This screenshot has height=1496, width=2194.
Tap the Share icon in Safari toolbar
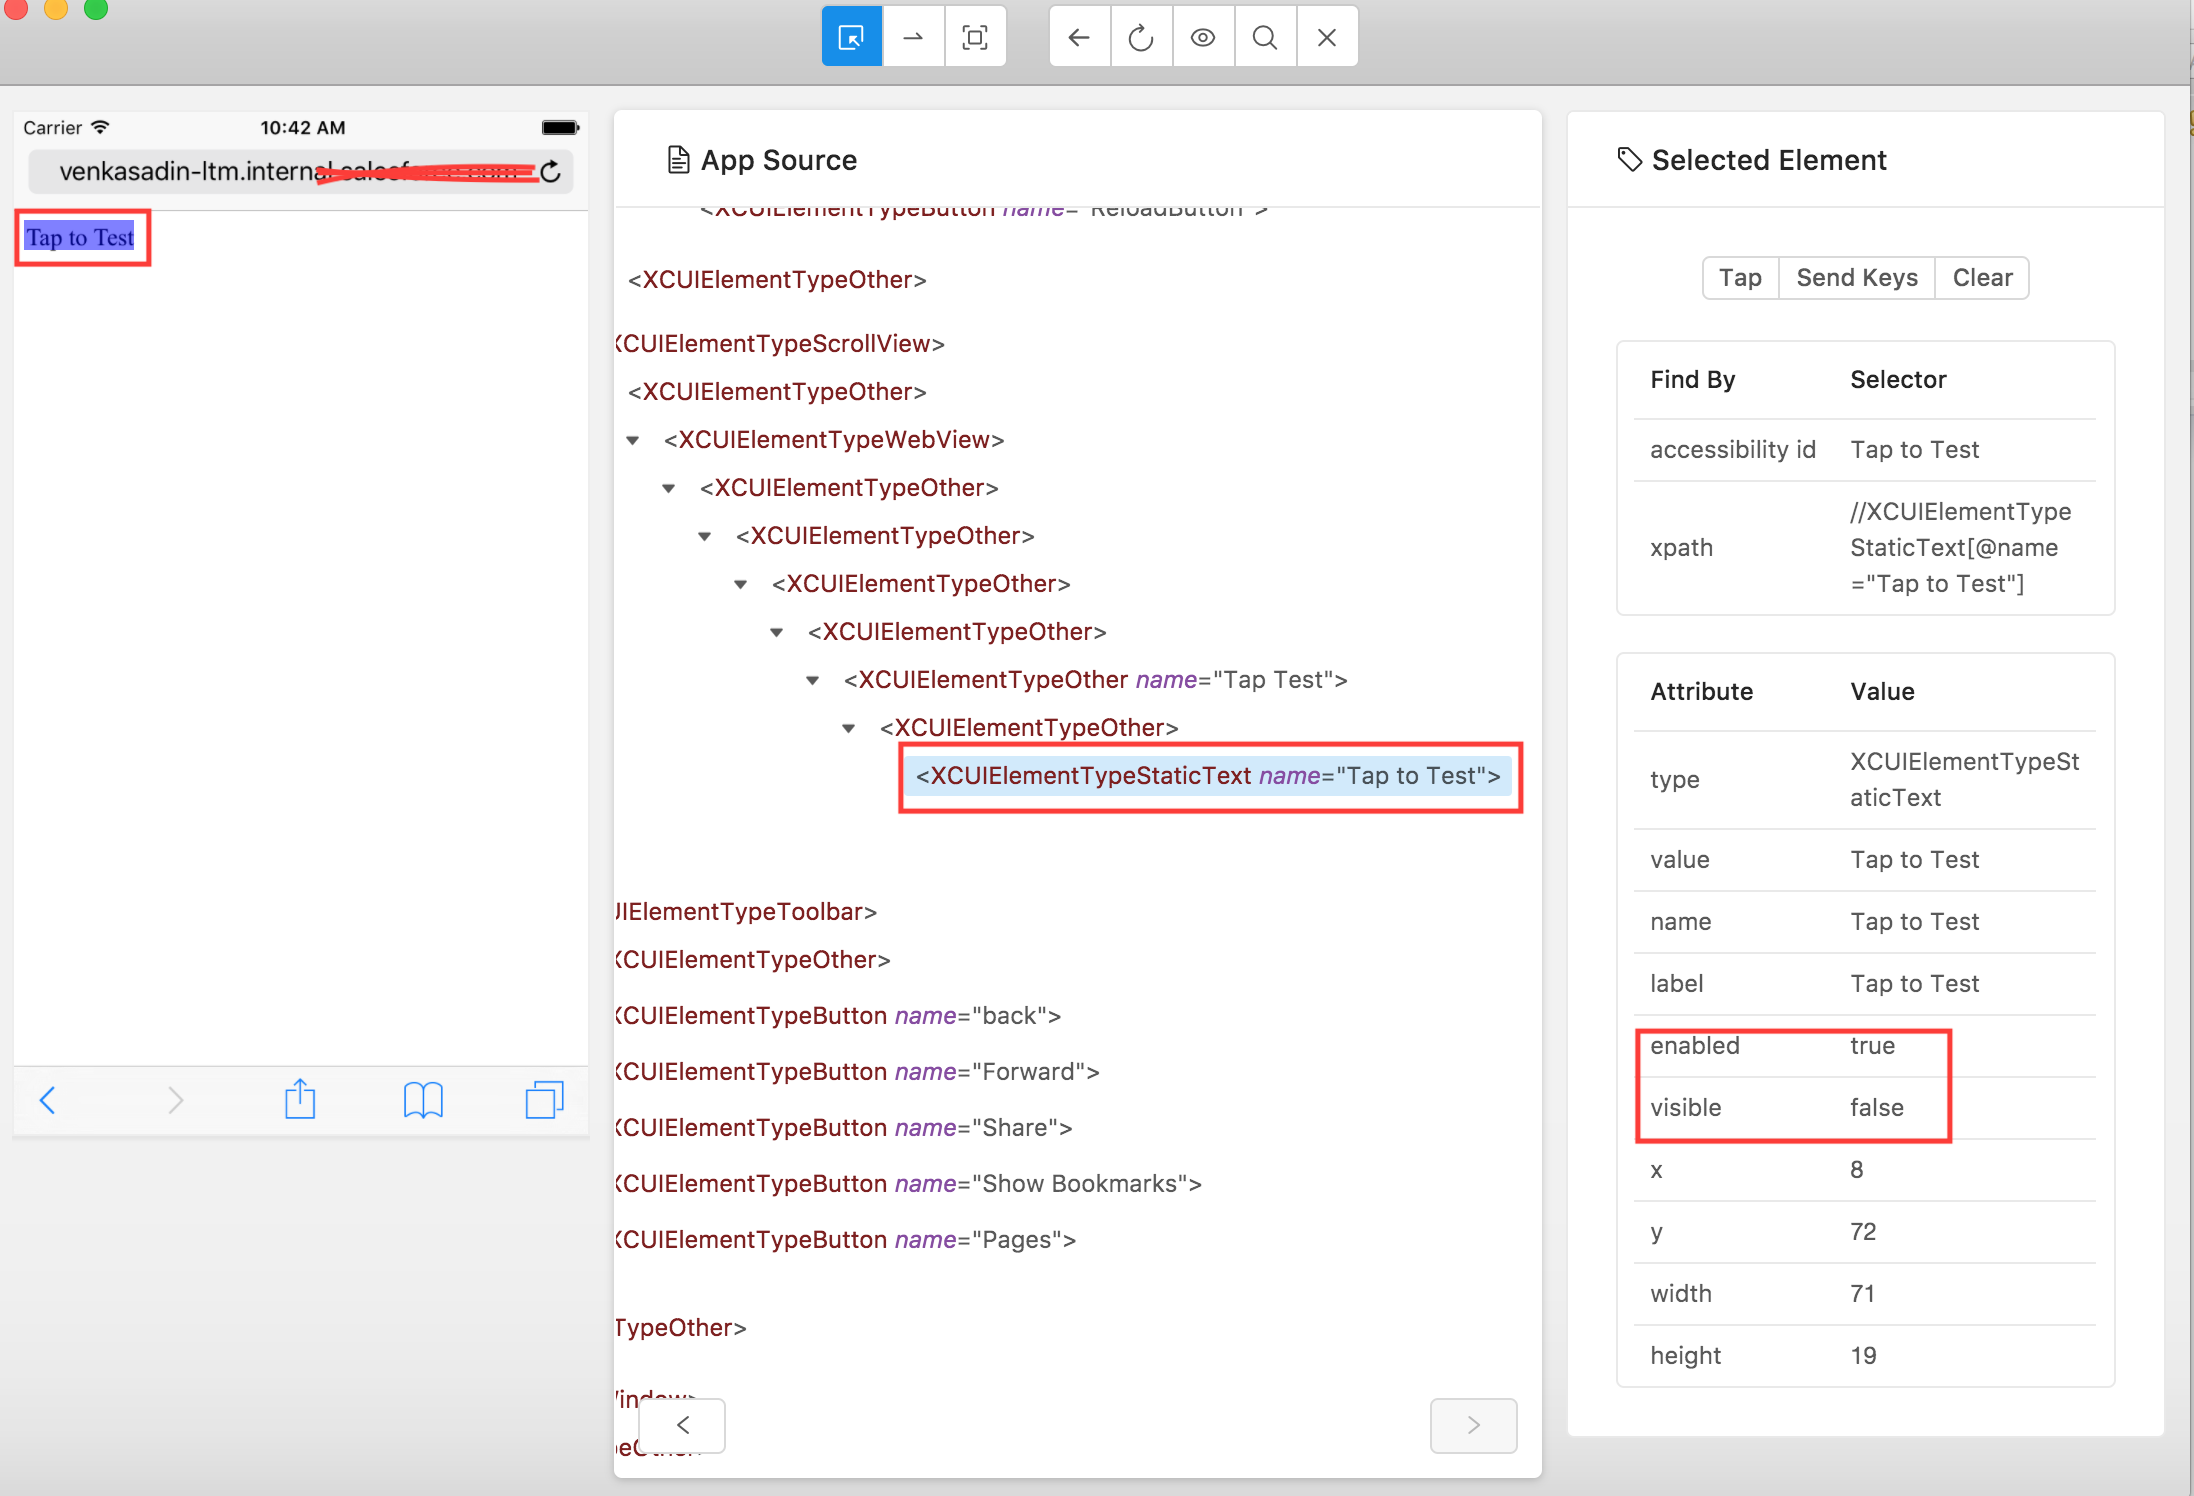[x=300, y=1100]
